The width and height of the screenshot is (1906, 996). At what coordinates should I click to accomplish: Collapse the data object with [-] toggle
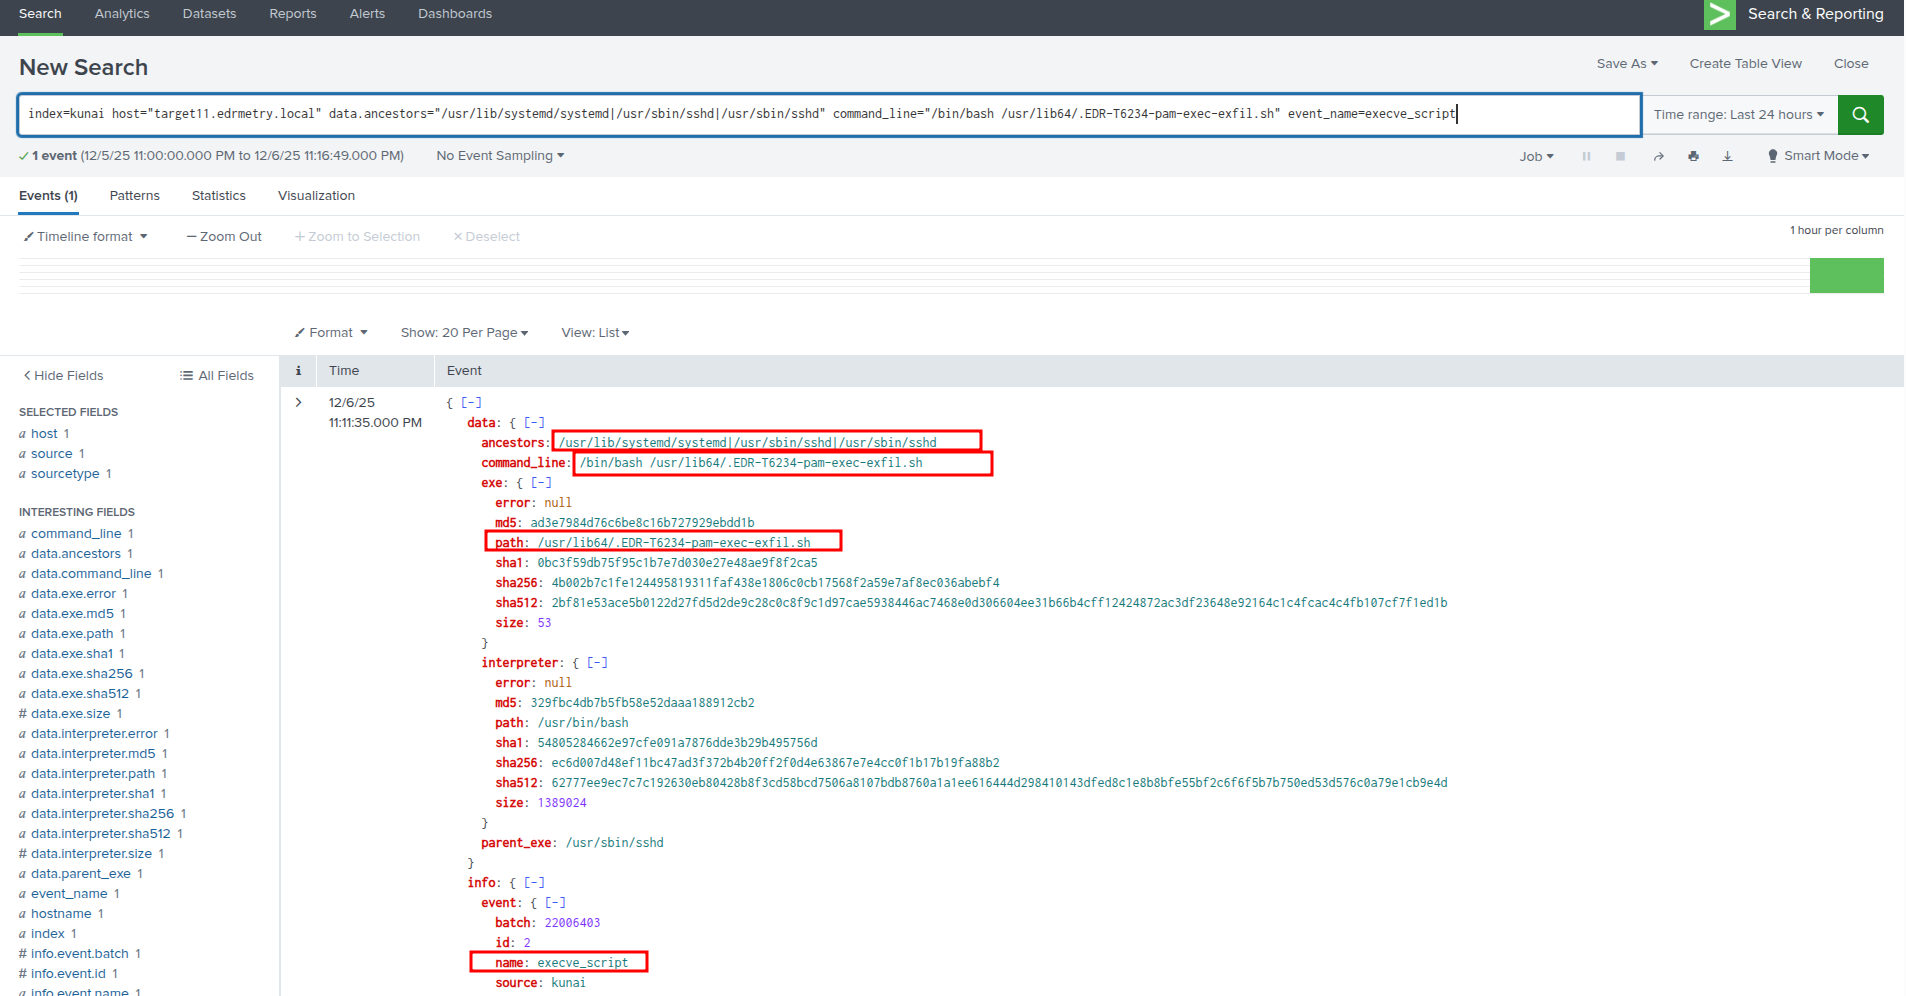click(x=534, y=423)
